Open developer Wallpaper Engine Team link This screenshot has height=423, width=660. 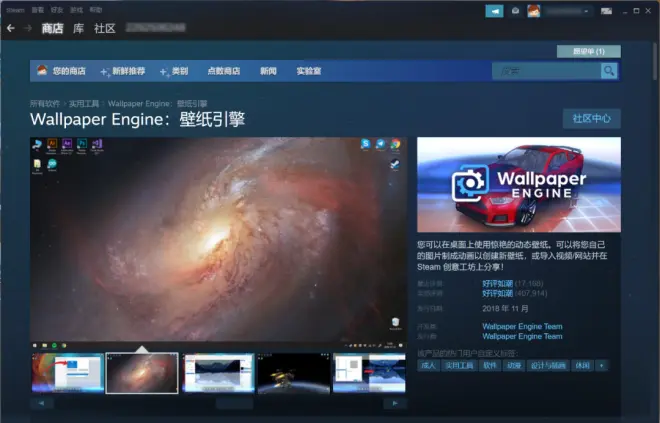point(522,326)
